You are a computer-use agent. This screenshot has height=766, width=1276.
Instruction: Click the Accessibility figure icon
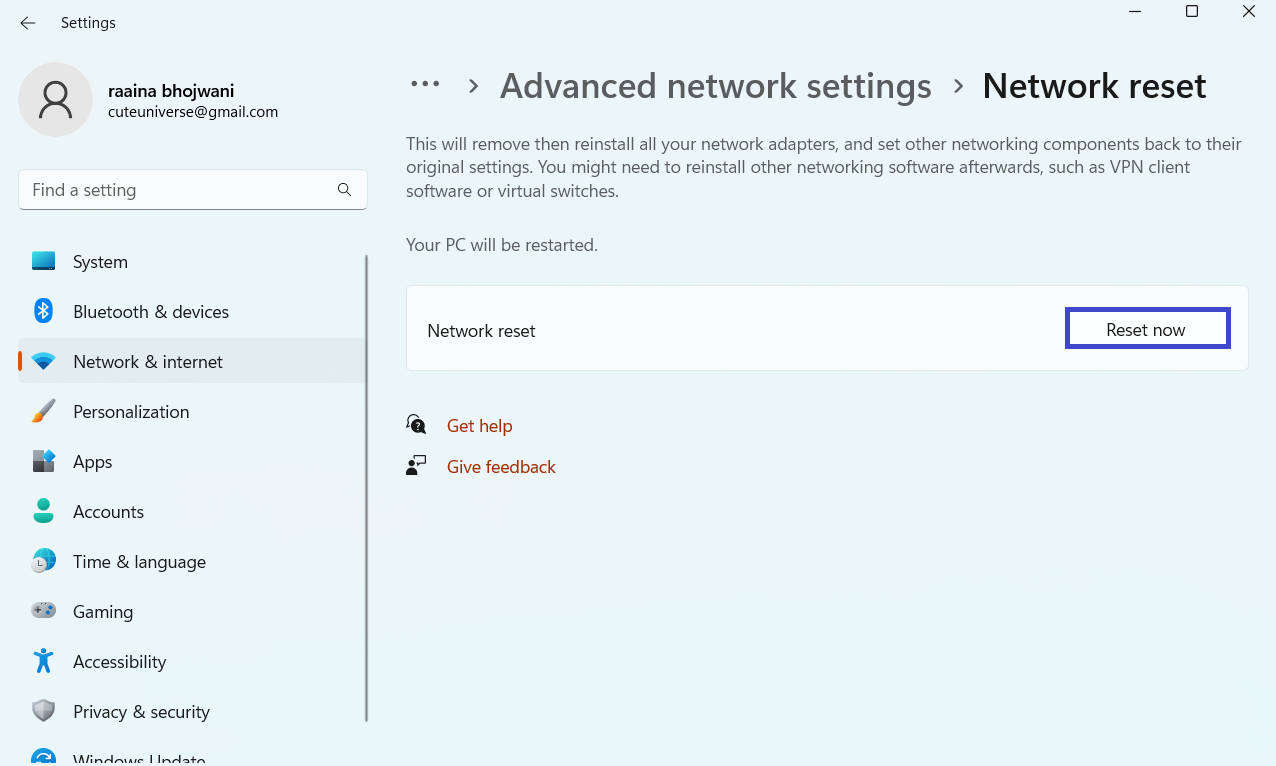[43, 661]
